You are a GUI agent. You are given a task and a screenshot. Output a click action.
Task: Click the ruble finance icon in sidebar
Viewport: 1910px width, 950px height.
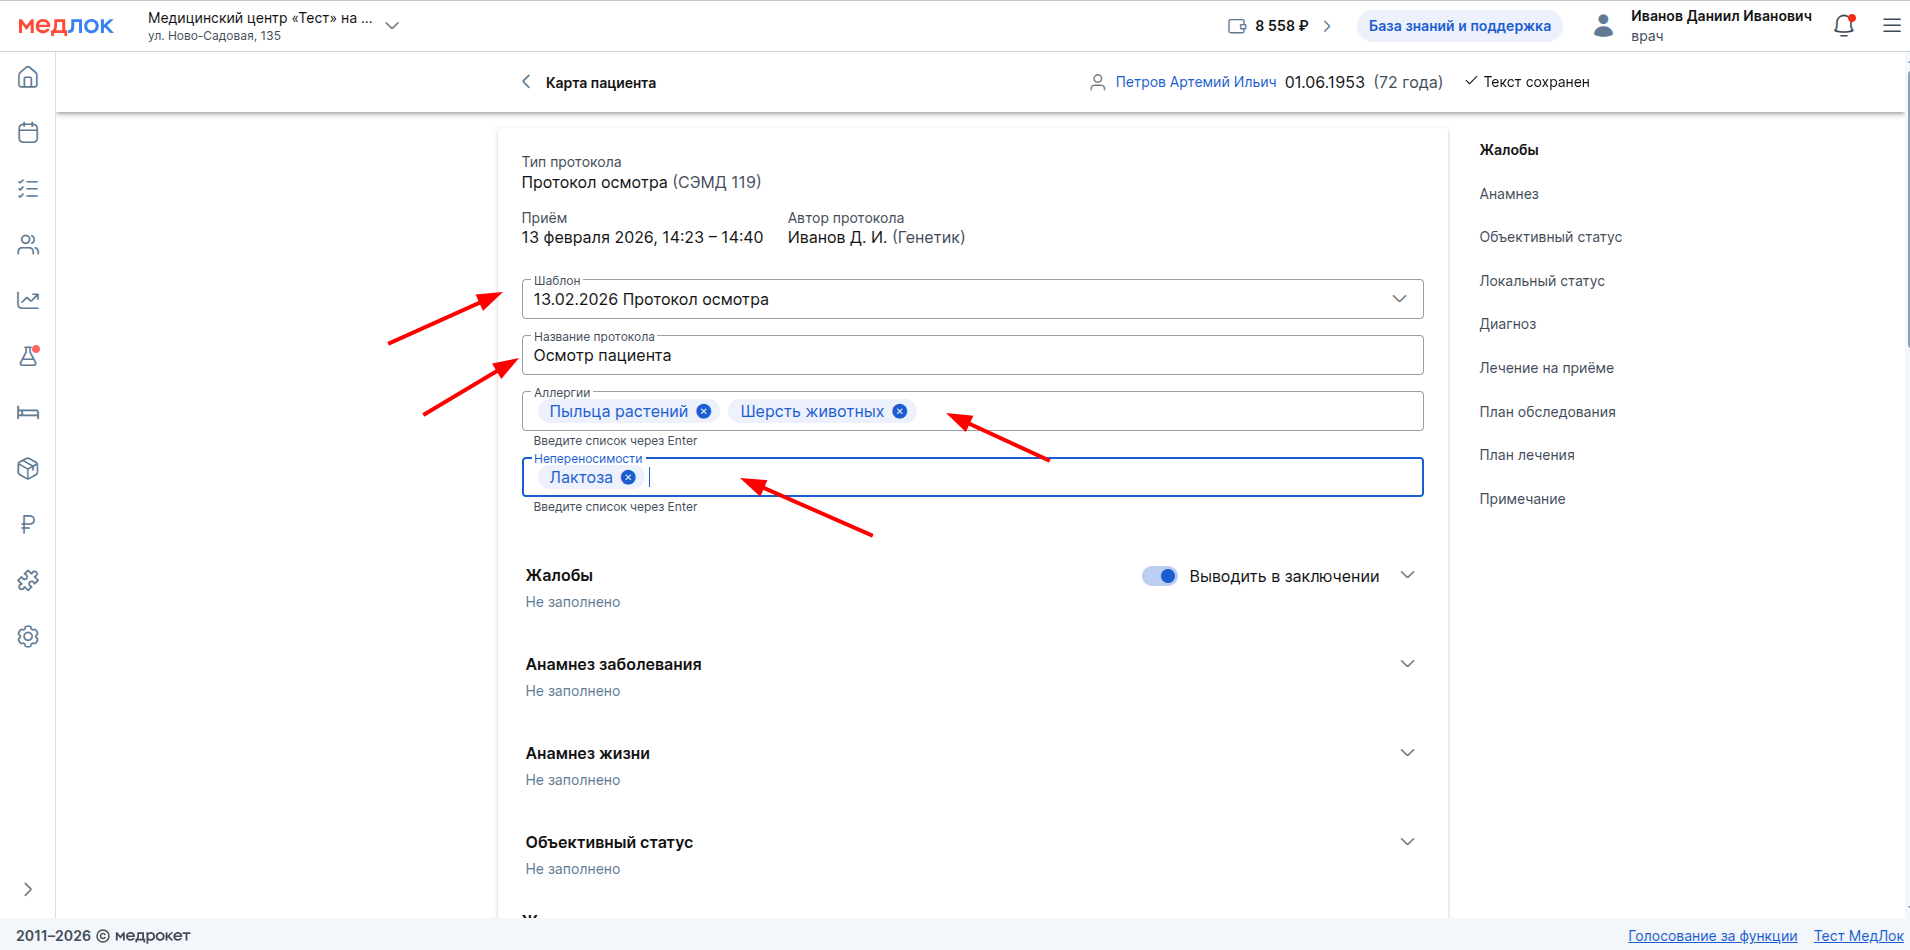(28, 524)
